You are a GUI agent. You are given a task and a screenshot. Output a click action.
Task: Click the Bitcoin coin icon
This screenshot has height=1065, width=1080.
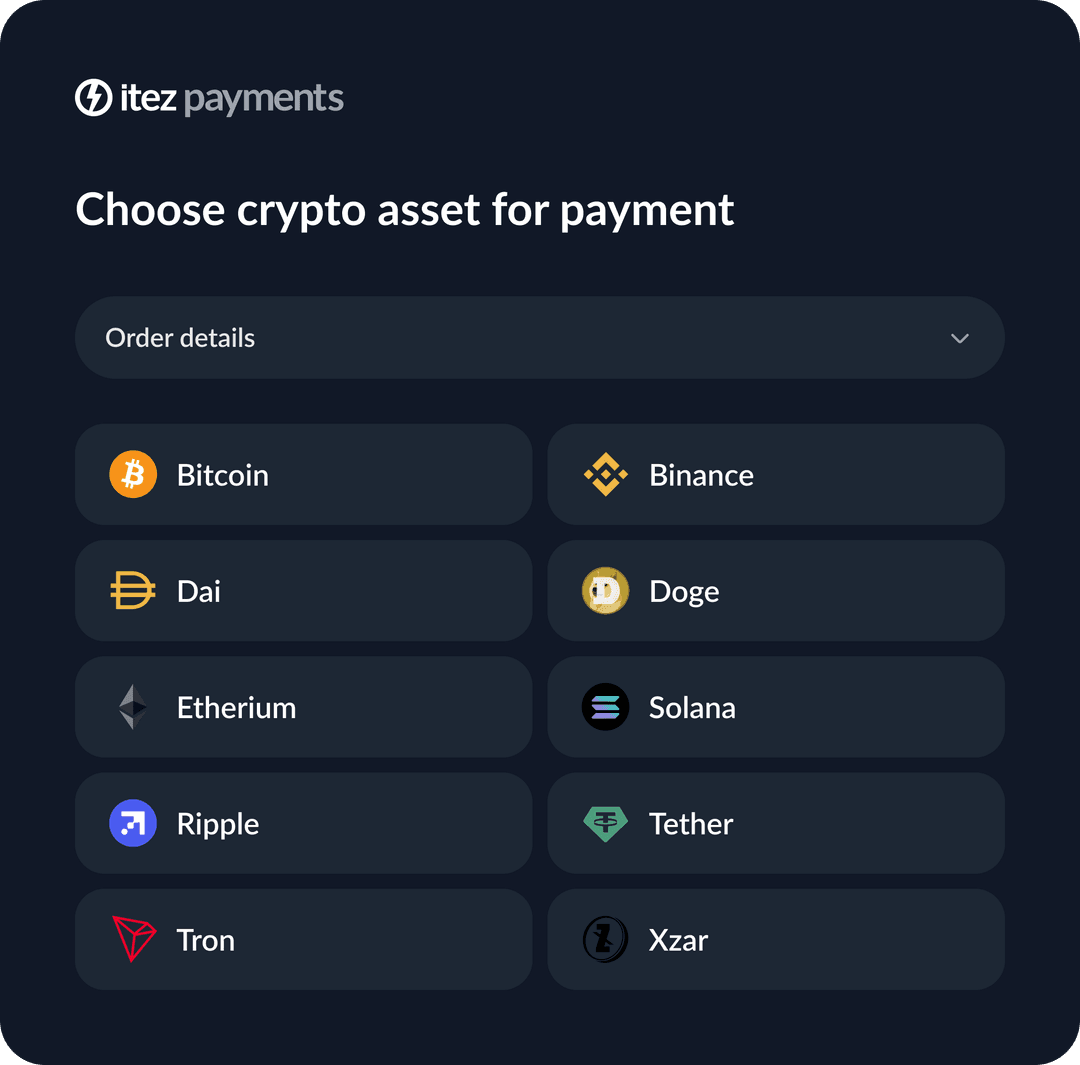pos(133,474)
